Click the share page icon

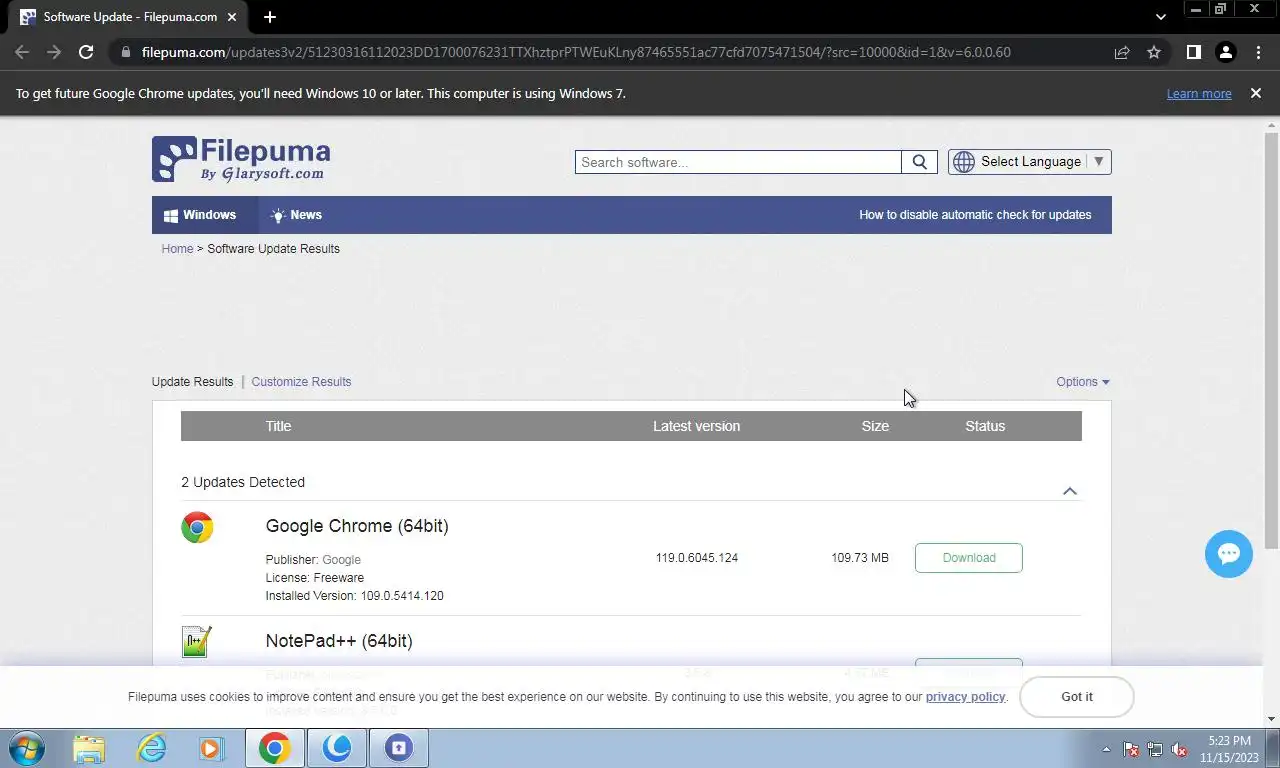coord(1122,52)
